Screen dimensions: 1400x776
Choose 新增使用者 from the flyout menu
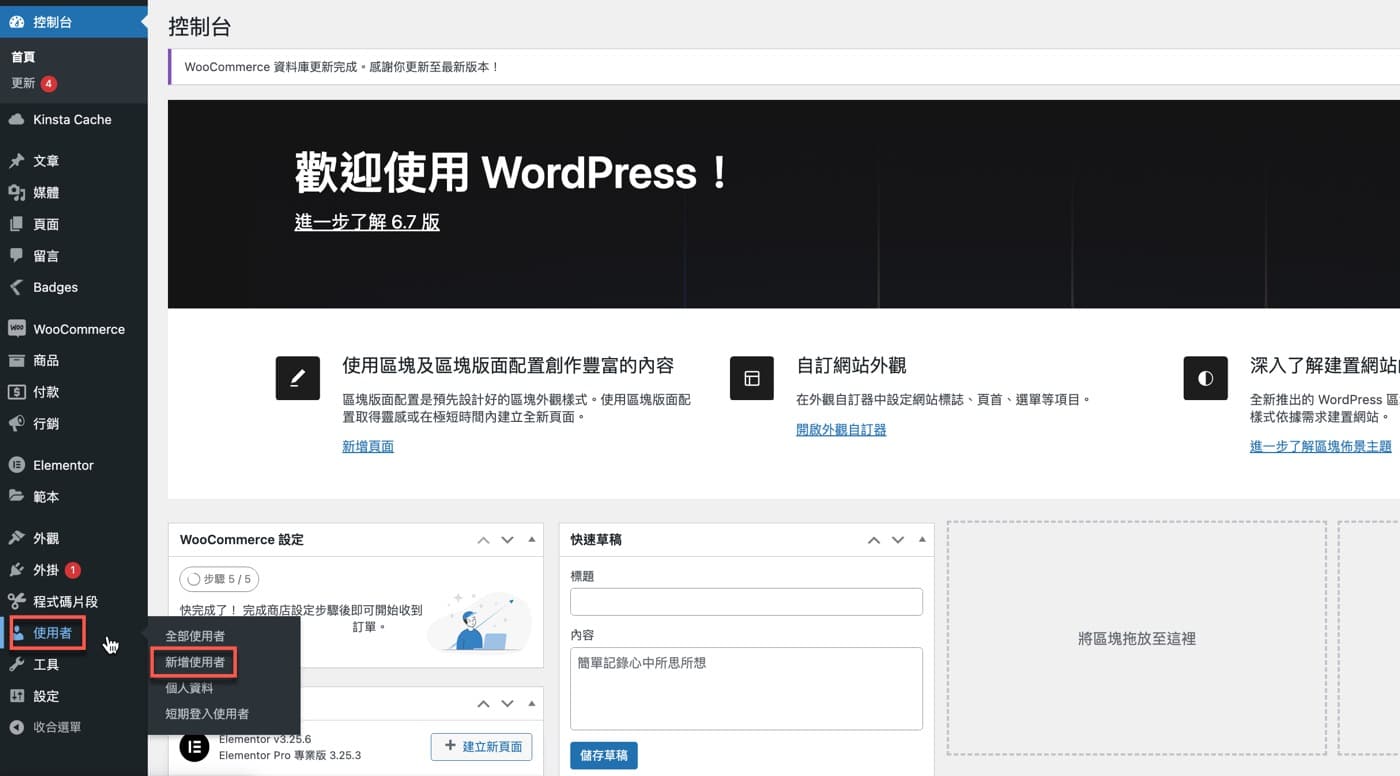coord(195,662)
